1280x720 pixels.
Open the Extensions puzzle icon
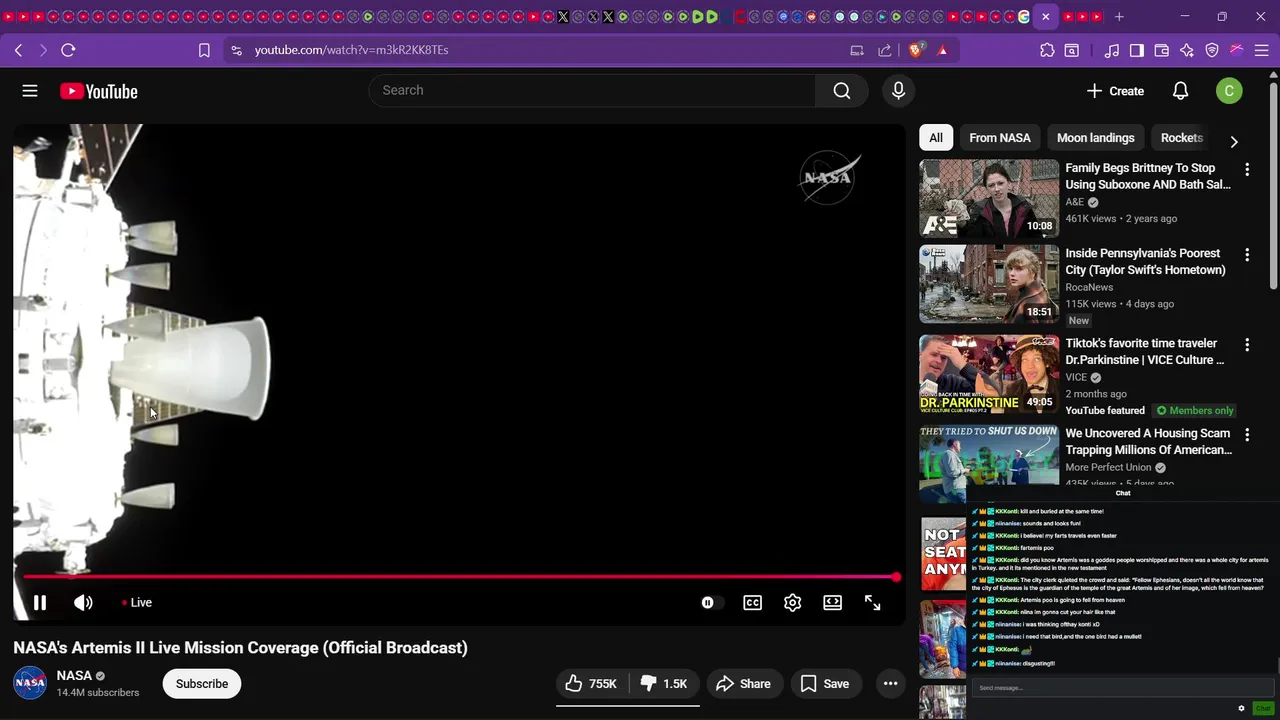(1047, 50)
